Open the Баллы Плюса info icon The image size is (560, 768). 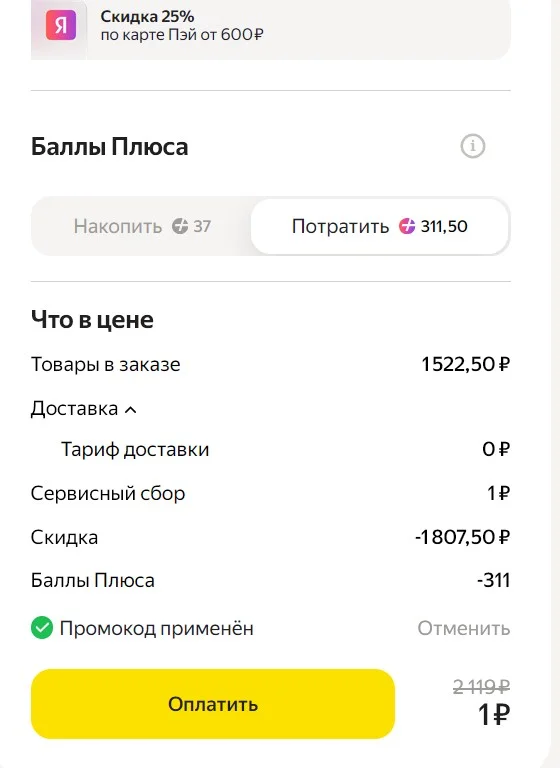click(473, 146)
